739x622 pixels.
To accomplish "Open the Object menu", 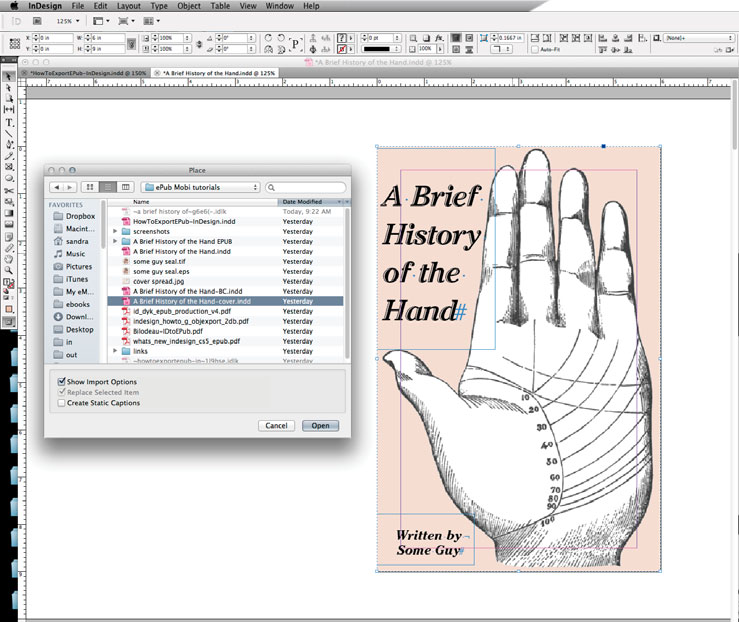I will click(x=188, y=6).
